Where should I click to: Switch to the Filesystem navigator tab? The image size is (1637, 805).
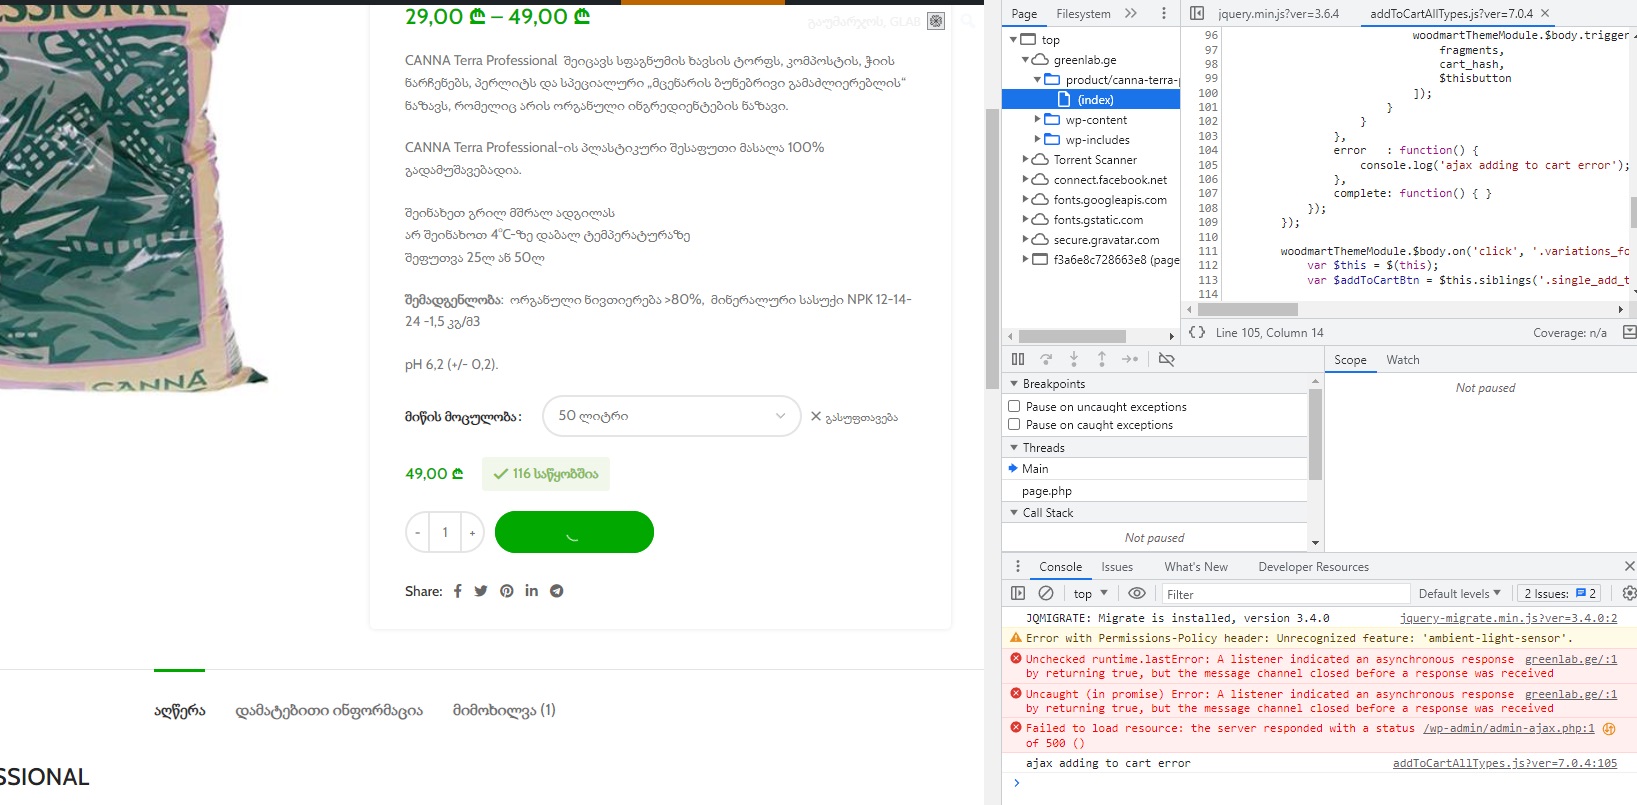pyautogui.click(x=1083, y=14)
